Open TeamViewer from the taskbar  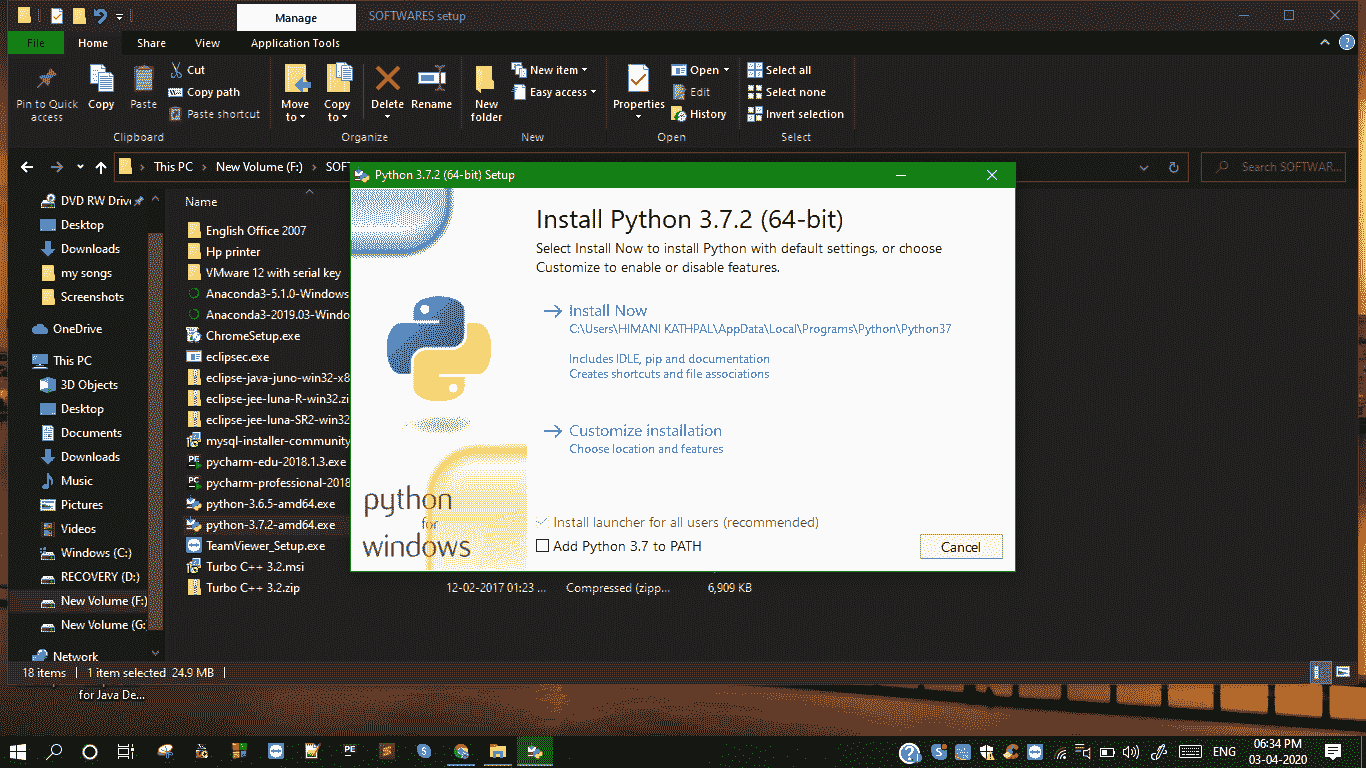pos(276,751)
